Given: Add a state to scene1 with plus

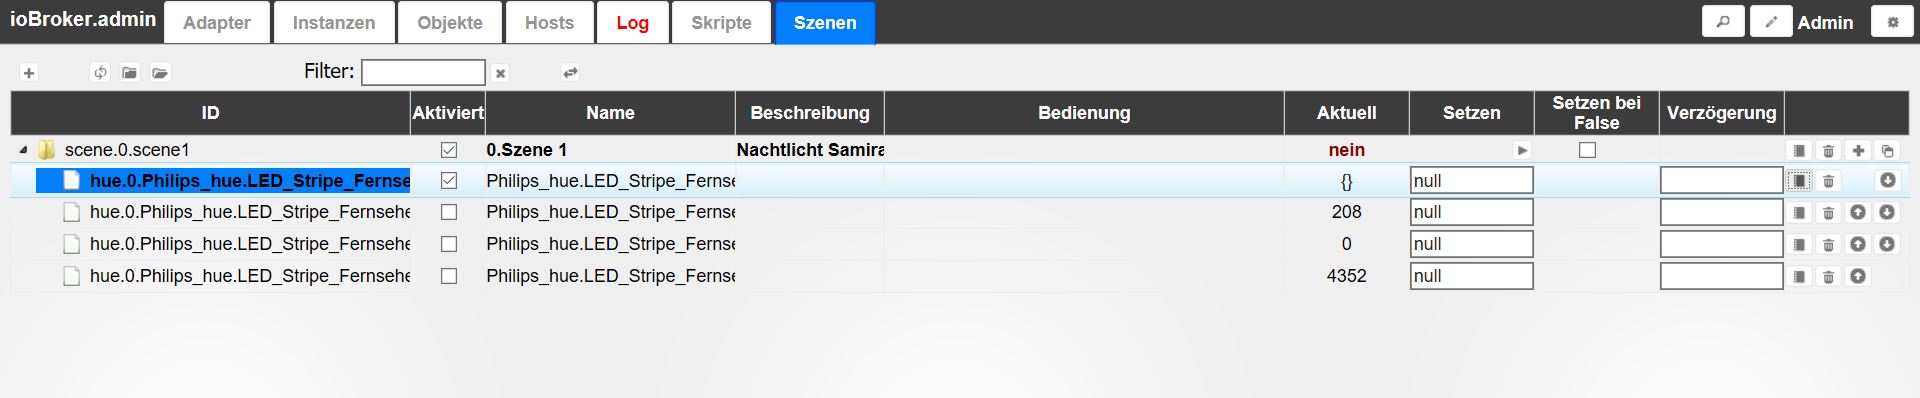Looking at the screenshot, I should [x=1858, y=151].
